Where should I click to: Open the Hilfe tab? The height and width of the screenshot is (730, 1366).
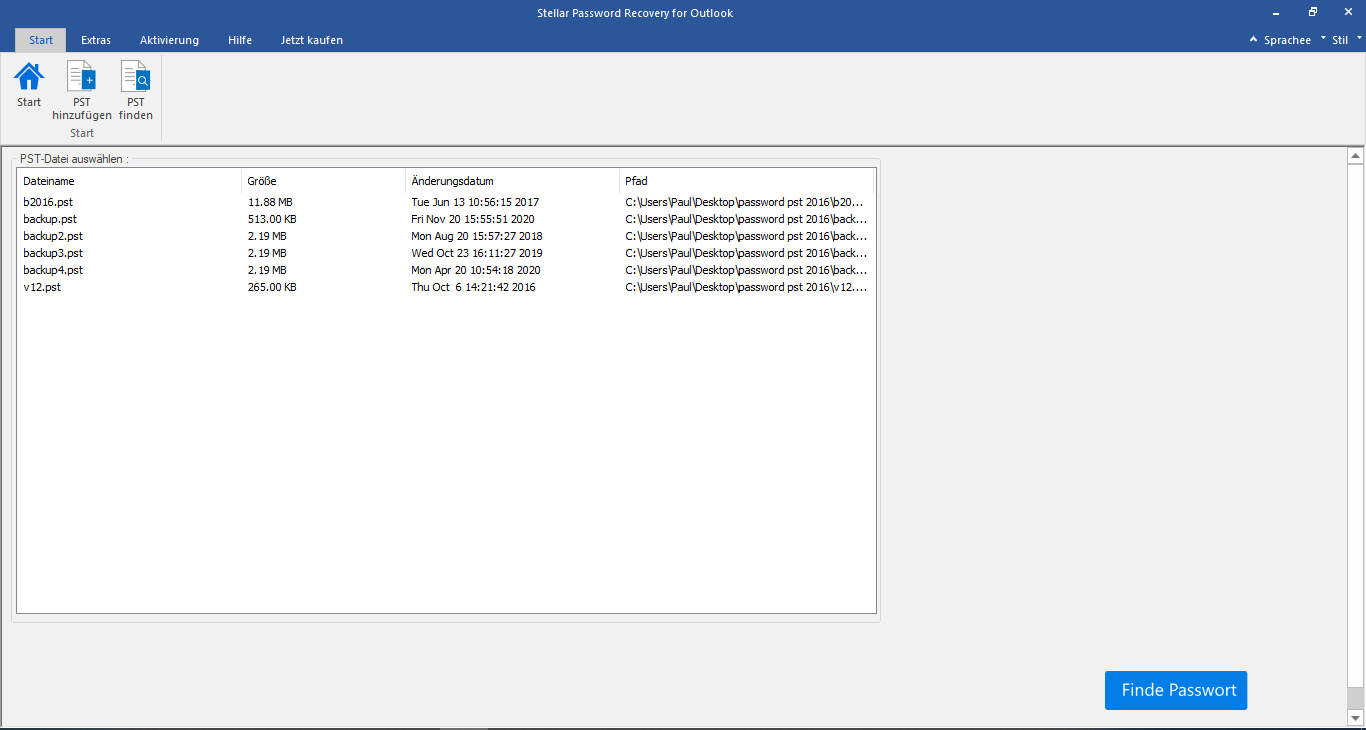point(240,40)
